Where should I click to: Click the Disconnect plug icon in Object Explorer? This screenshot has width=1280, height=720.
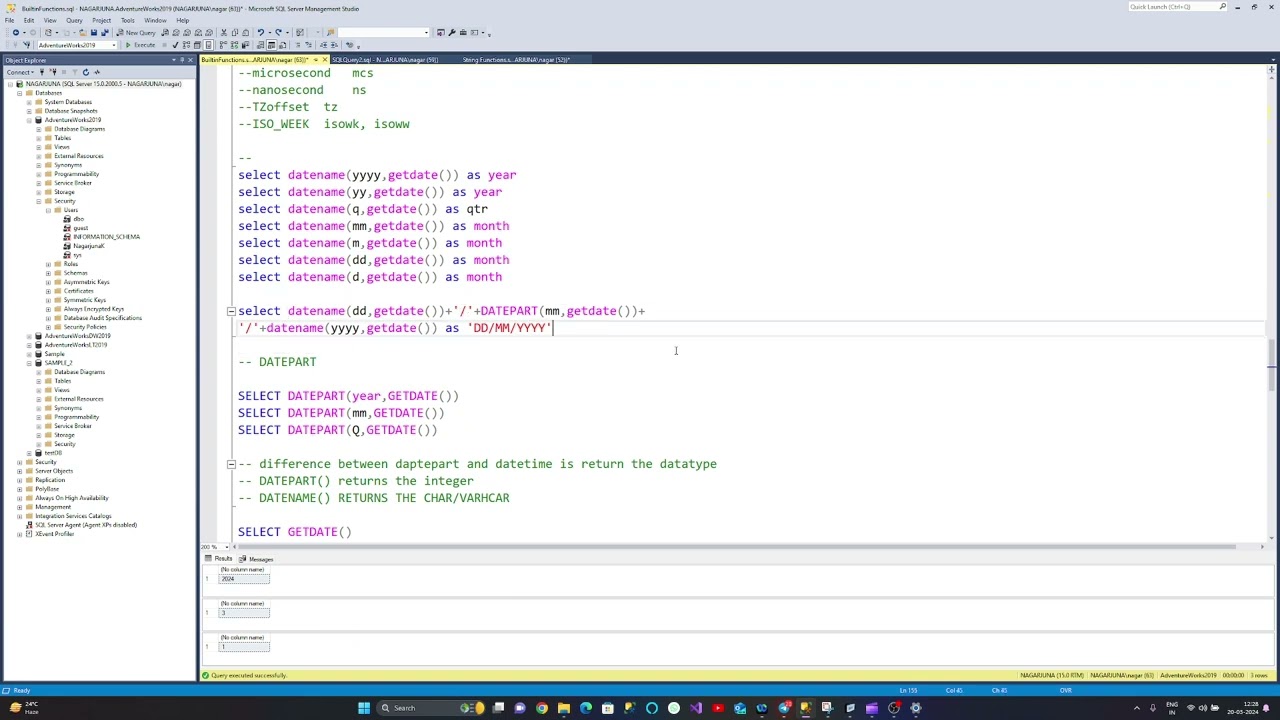pos(54,72)
